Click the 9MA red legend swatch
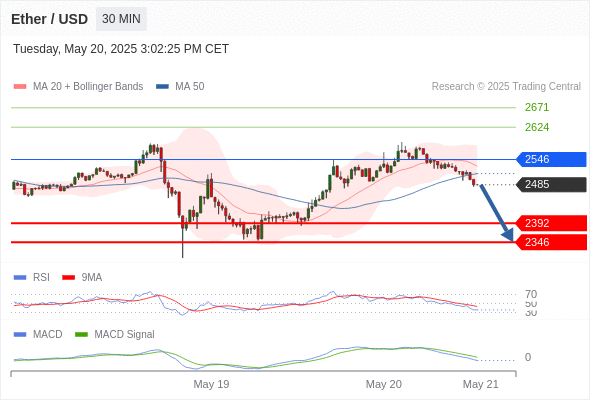This screenshot has height=400, width=590. 68,278
